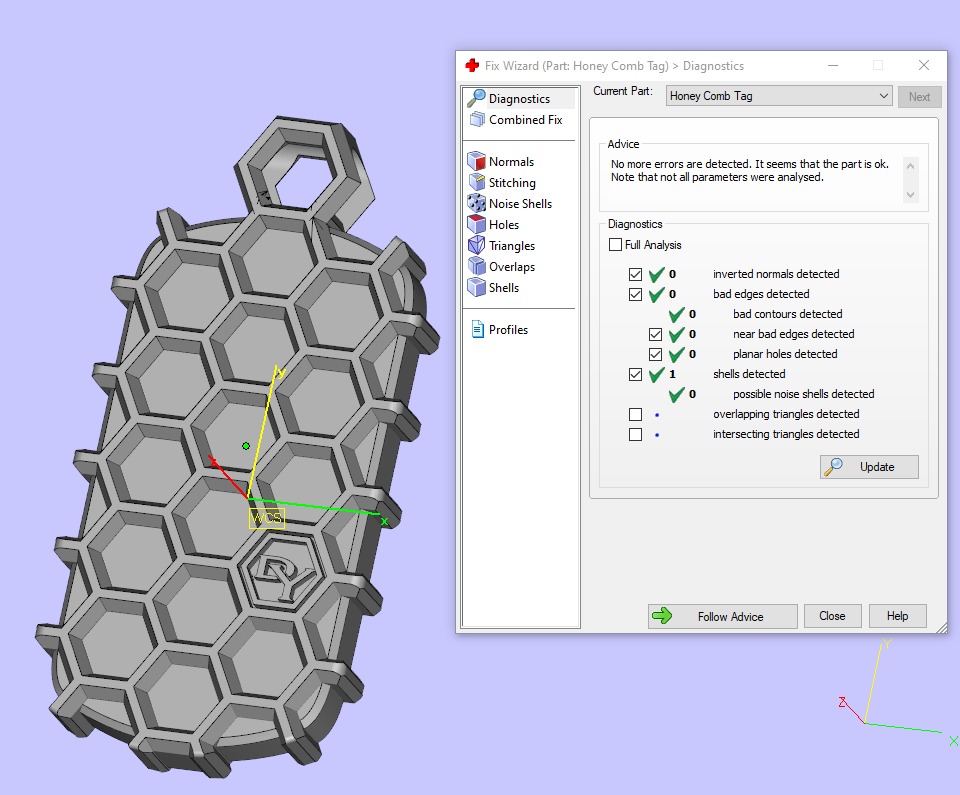Go to the Stitching page
The image size is (960, 795).
point(512,183)
